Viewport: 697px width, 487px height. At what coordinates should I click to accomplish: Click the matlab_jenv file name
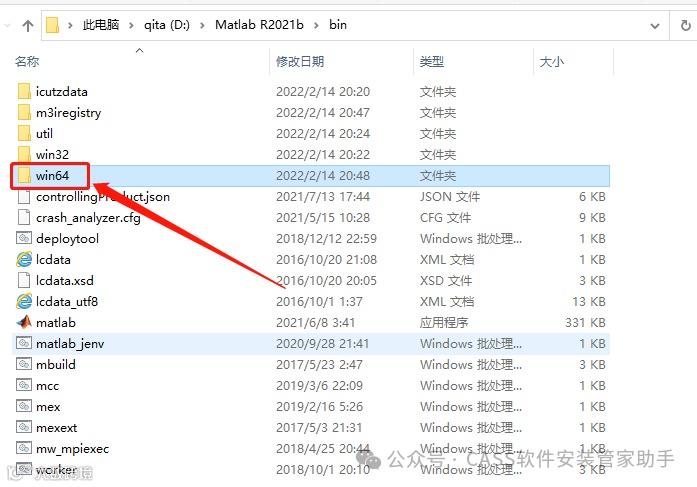[x=70, y=343]
